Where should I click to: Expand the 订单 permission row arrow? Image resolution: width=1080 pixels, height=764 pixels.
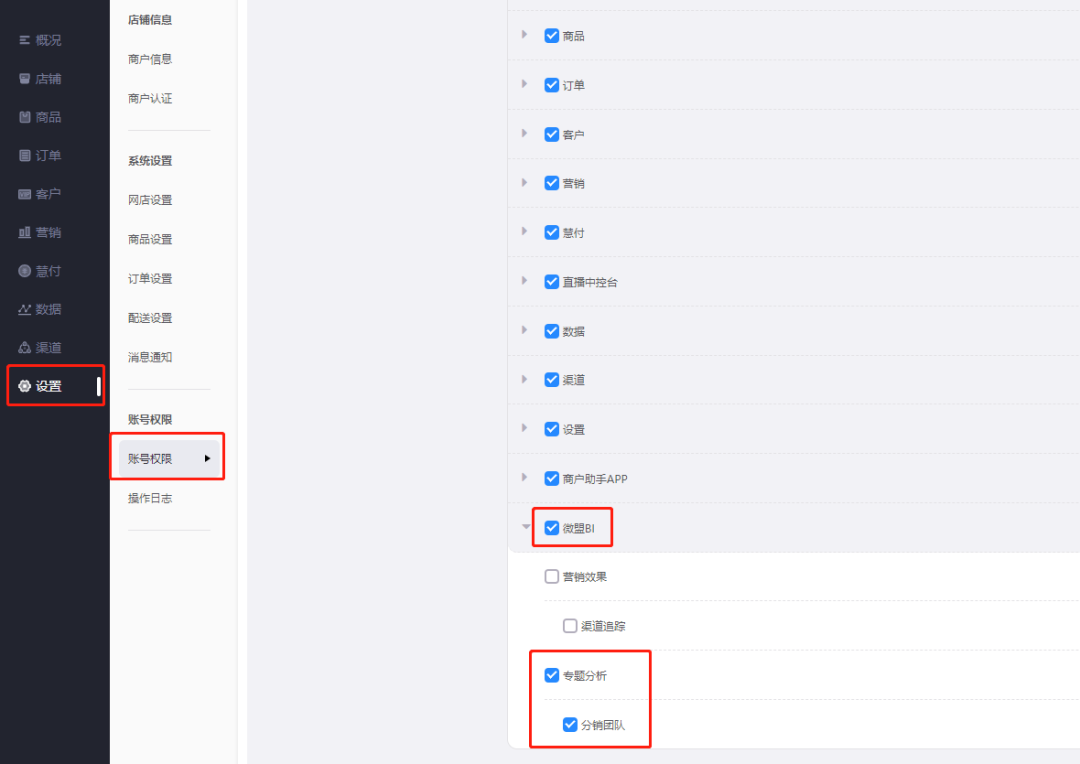pos(524,84)
